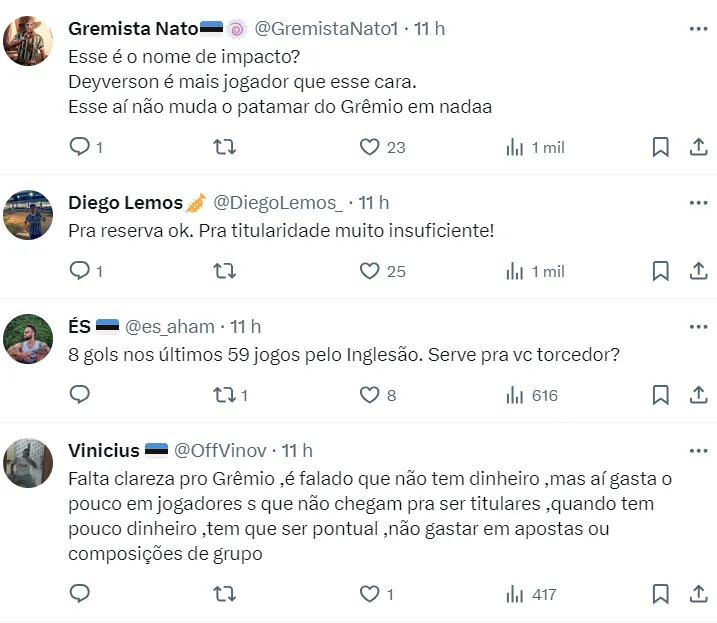717x623 pixels.
Task: Open more options for Gremista Nato's tweet
Action: coord(698,29)
